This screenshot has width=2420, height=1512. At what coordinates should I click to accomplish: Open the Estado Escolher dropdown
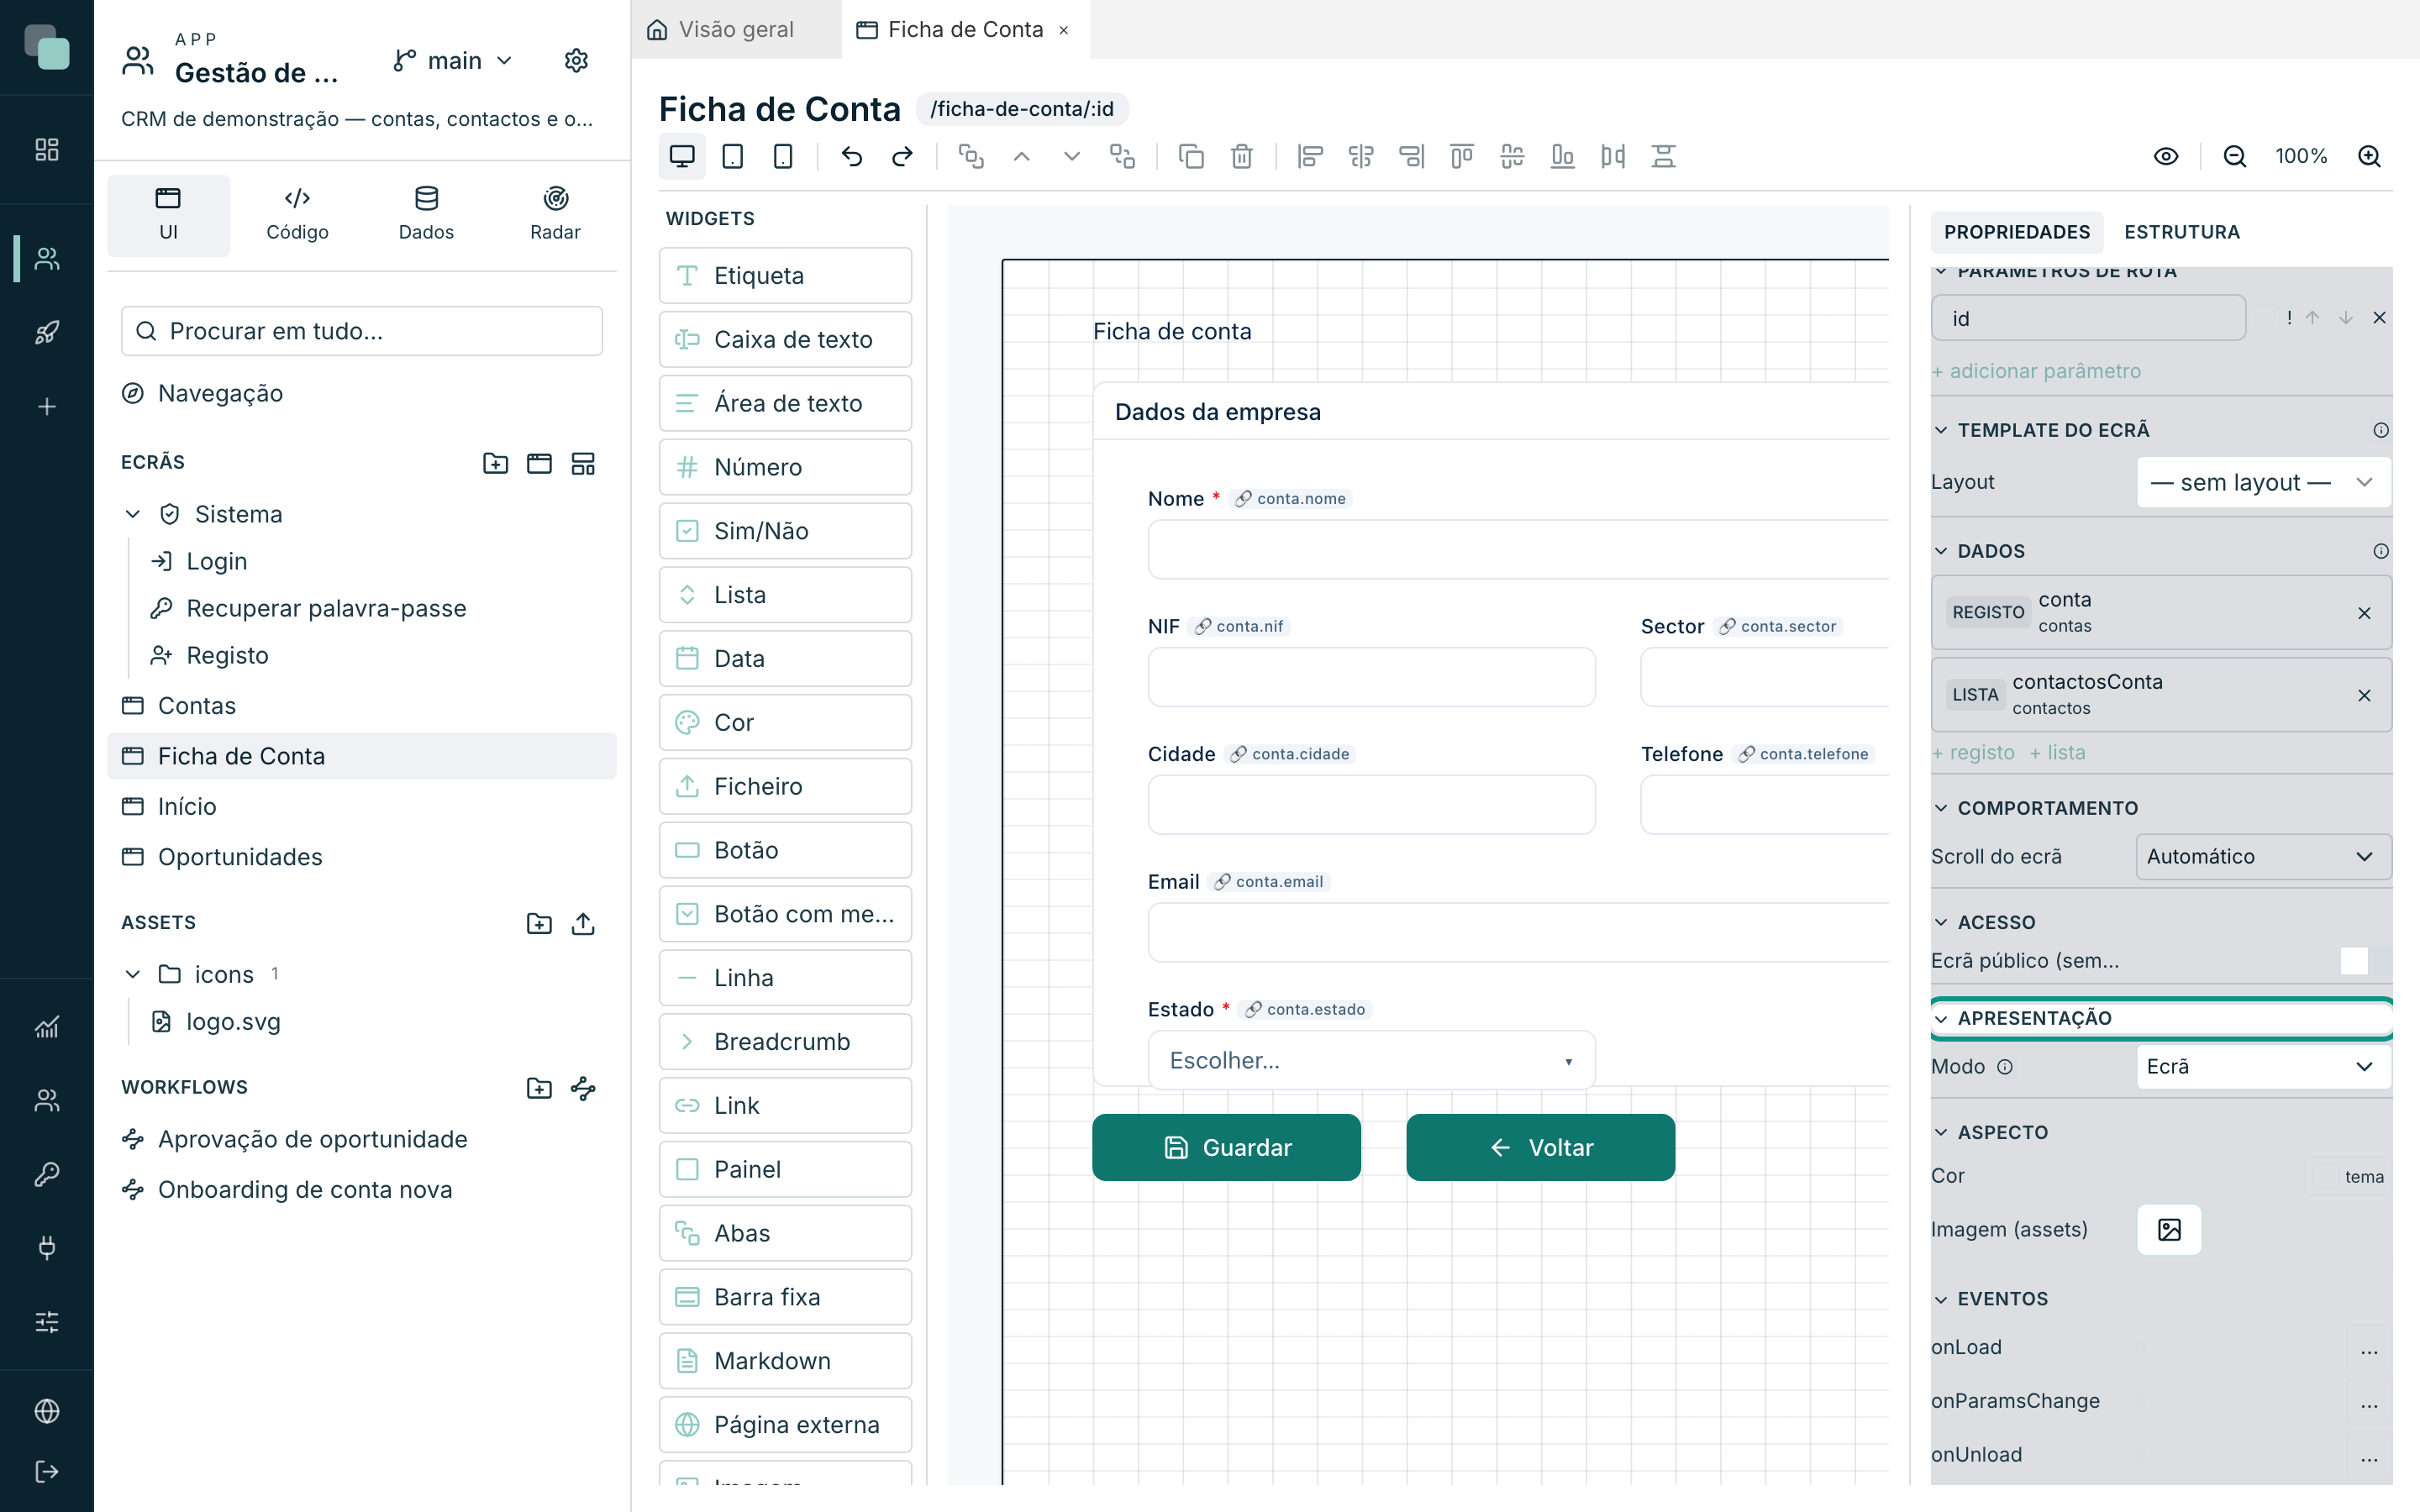pos(1371,1060)
